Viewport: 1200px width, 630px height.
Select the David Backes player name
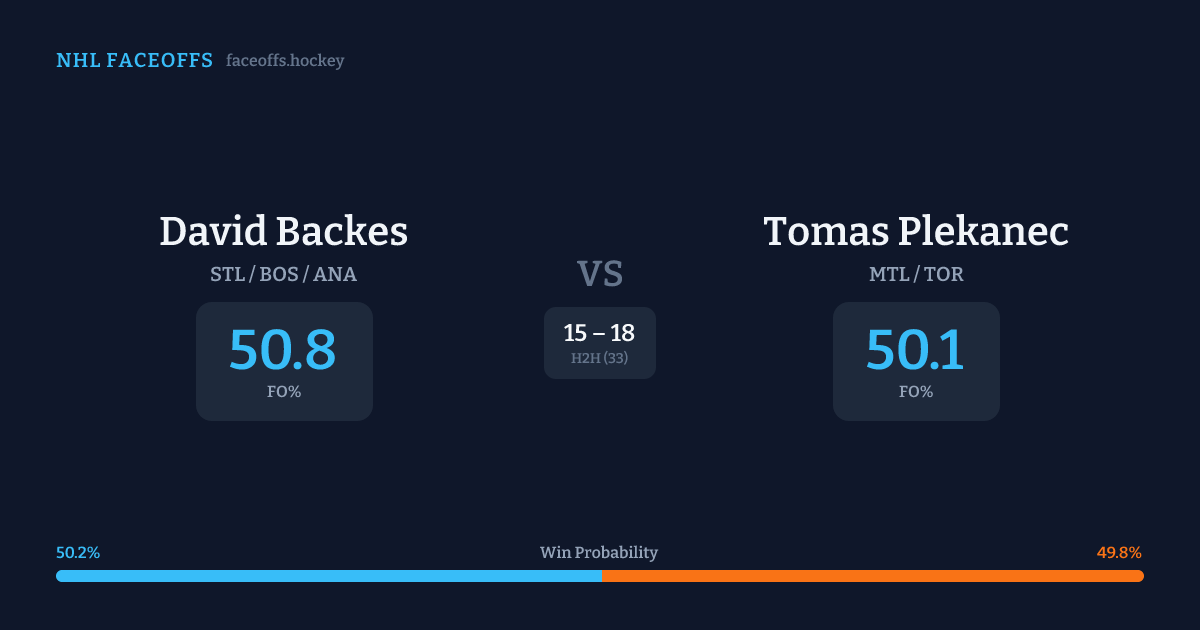[x=284, y=232]
